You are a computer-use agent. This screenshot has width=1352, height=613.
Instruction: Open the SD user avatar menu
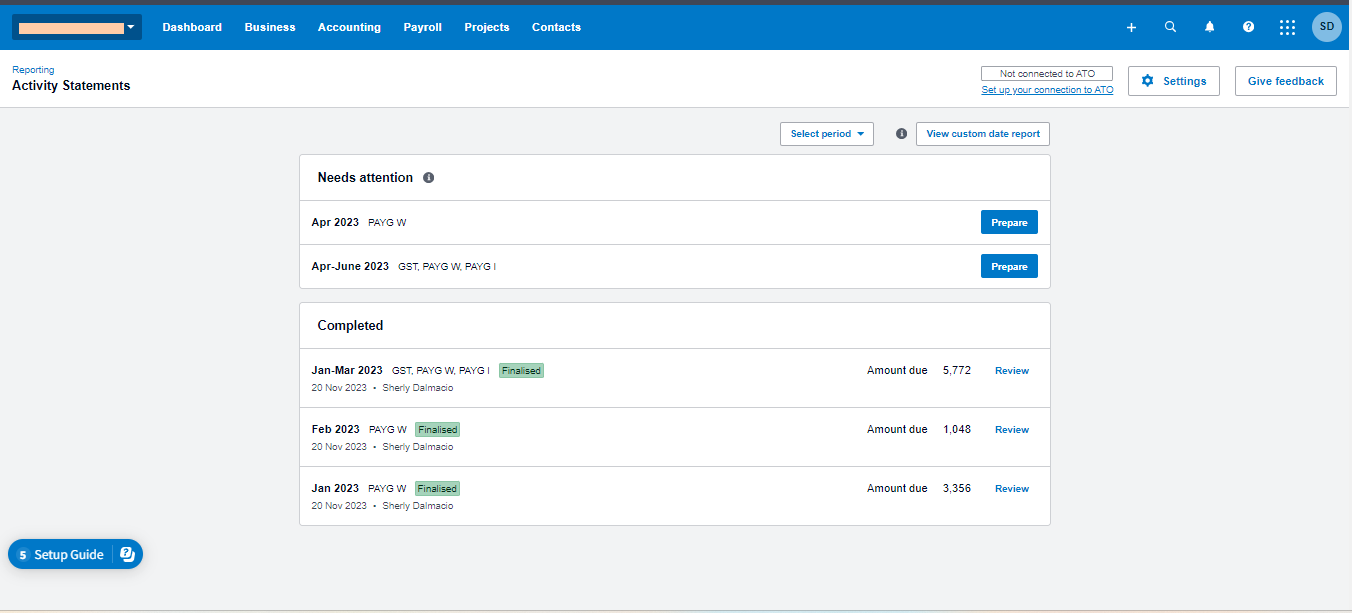click(1327, 27)
